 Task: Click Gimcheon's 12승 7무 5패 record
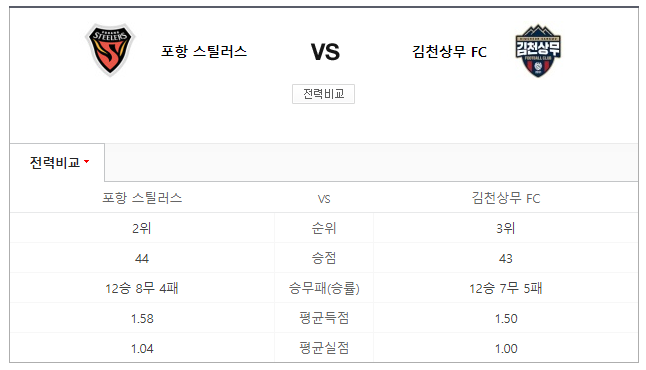(x=506, y=288)
